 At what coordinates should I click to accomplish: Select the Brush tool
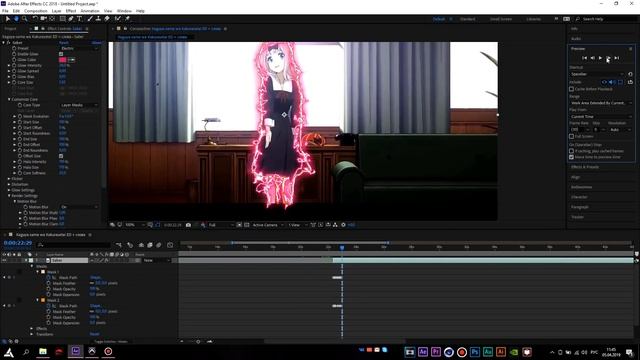point(90,19)
